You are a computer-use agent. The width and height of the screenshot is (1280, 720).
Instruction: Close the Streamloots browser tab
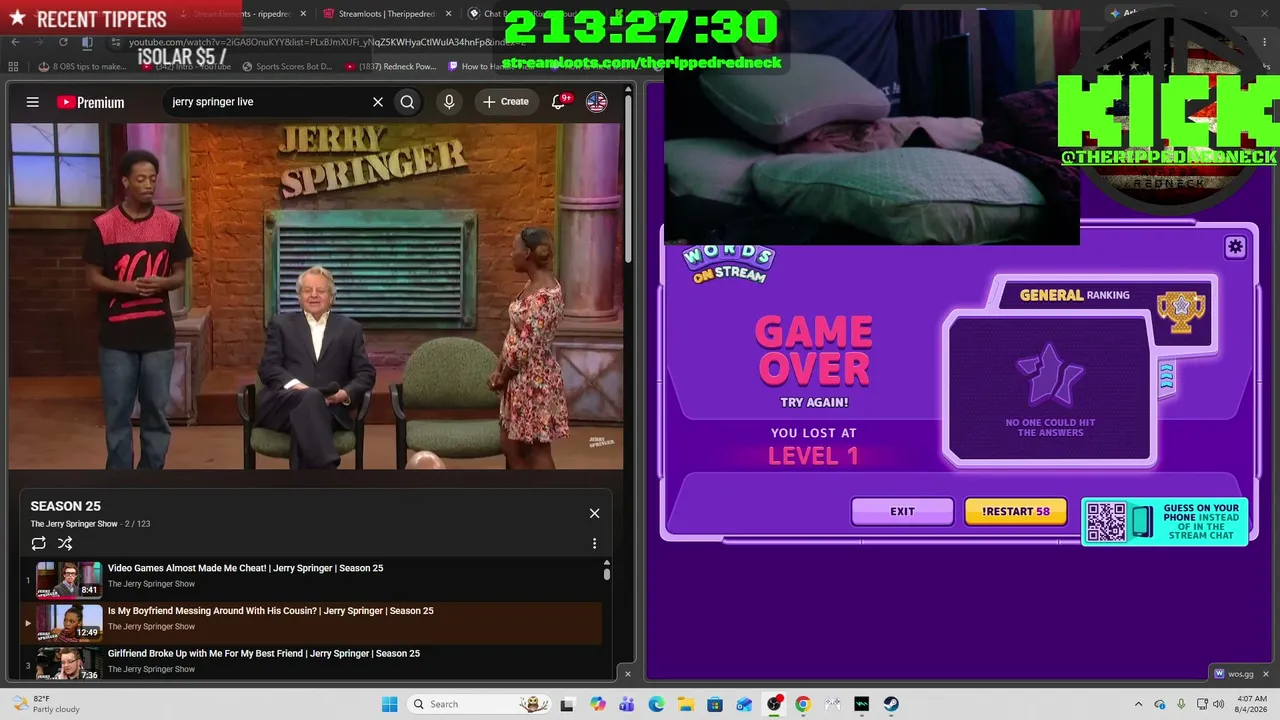[x=448, y=14]
